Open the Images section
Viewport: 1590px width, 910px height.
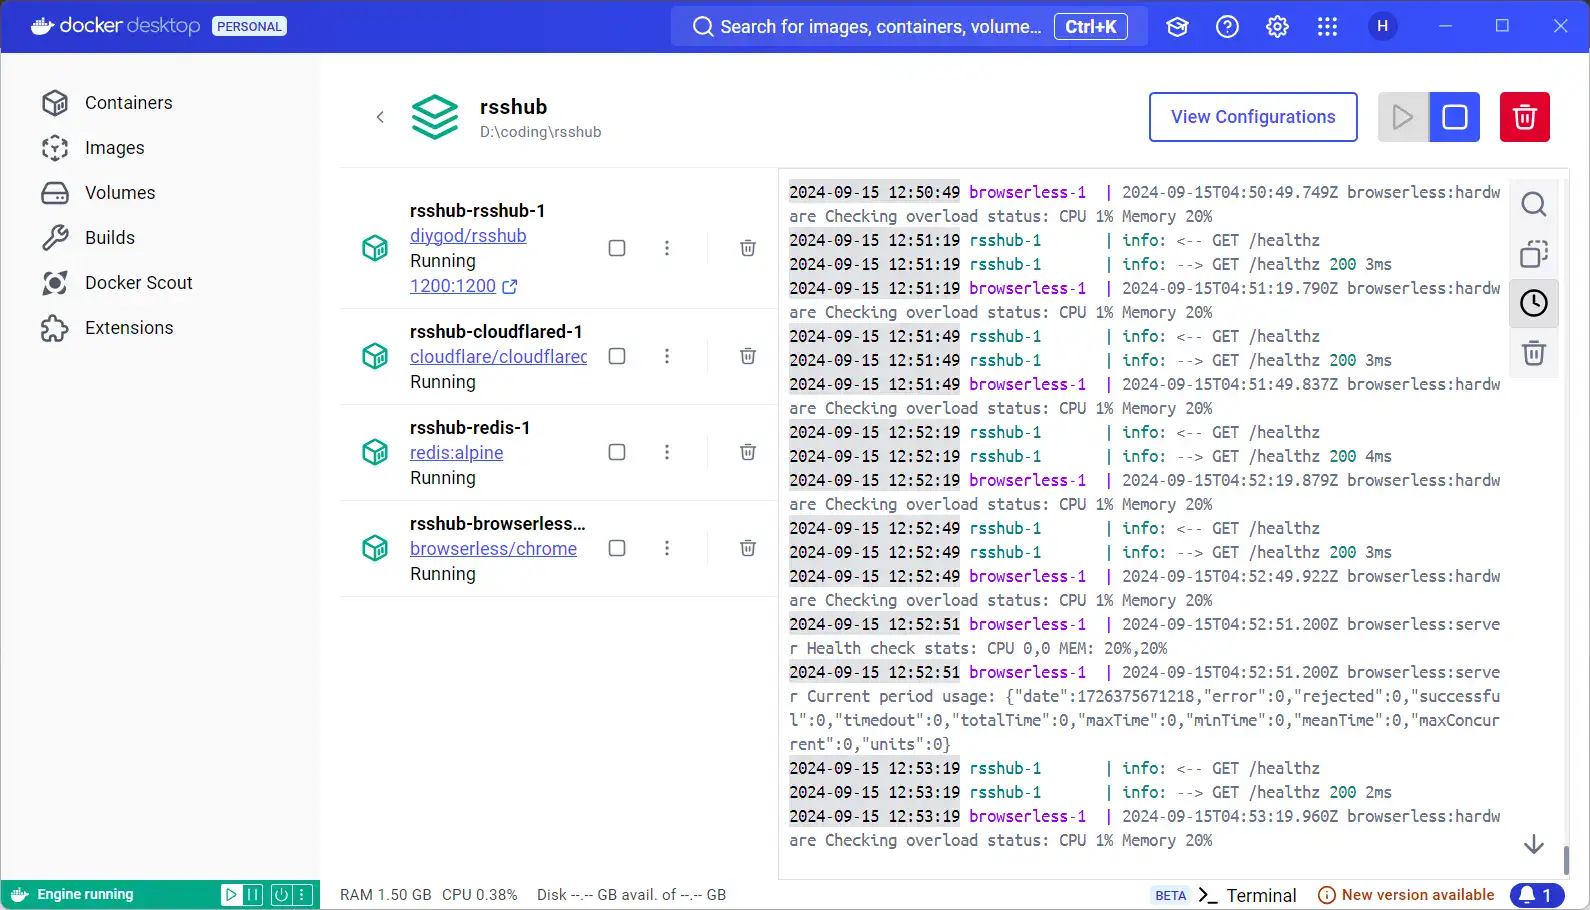pos(93,148)
